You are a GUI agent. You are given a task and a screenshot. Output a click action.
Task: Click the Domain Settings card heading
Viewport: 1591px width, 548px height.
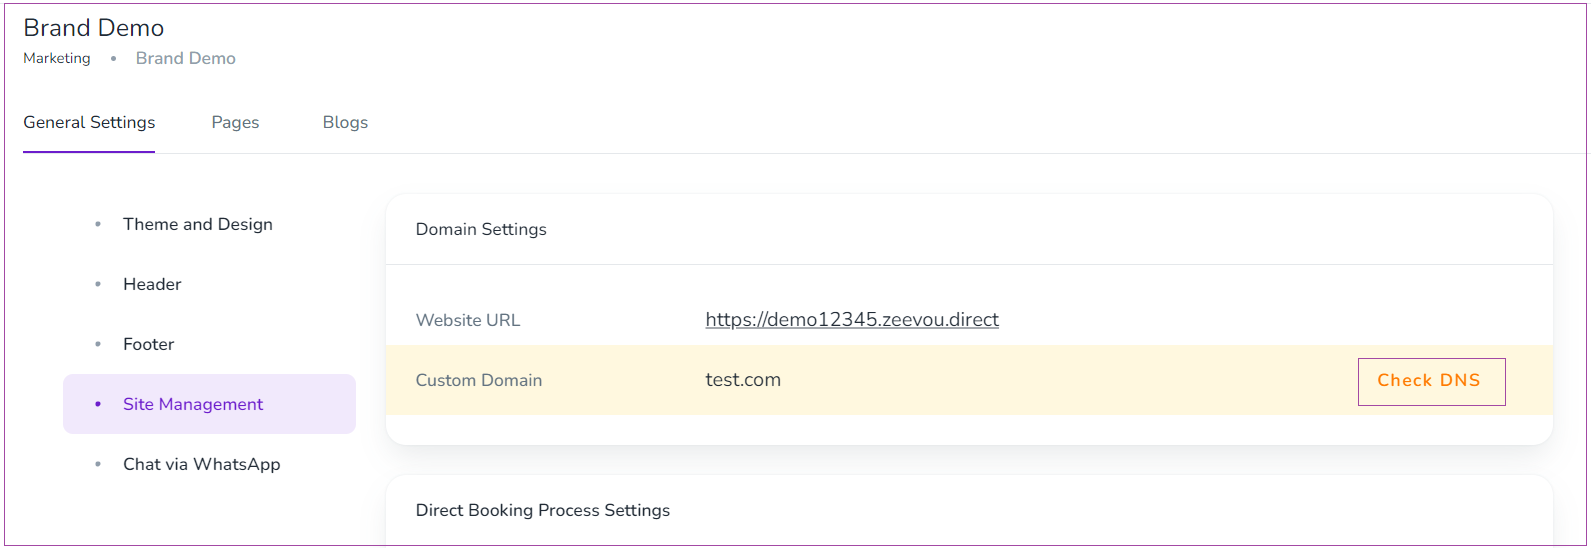(x=481, y=229)
